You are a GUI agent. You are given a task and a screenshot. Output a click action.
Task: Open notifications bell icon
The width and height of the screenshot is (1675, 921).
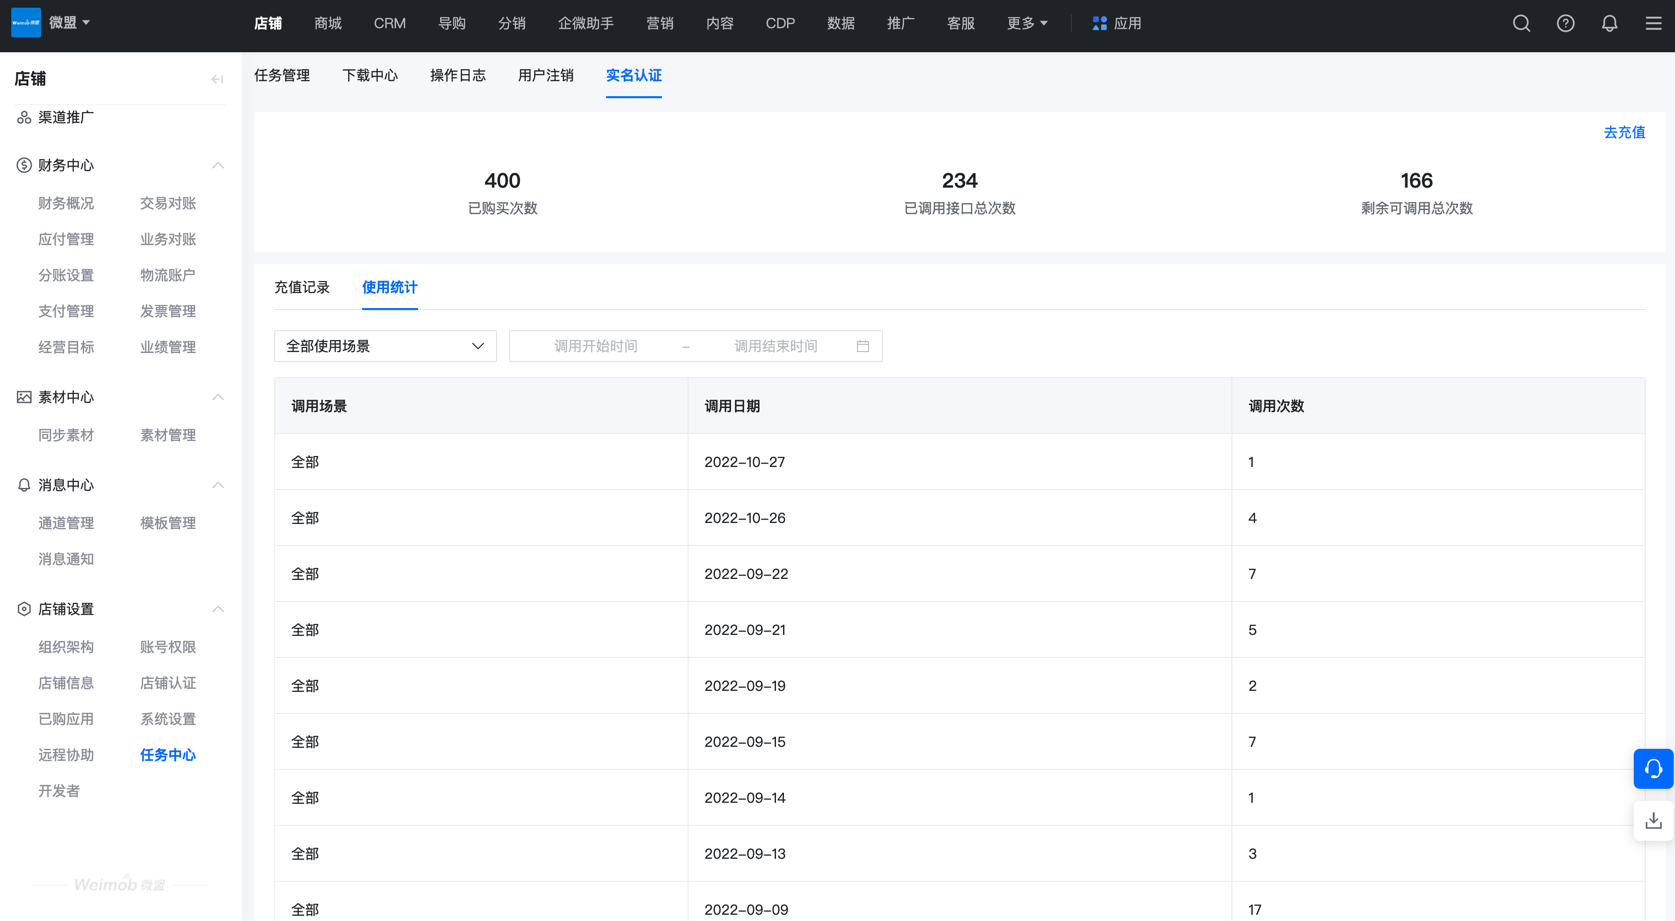(1609, 23)
